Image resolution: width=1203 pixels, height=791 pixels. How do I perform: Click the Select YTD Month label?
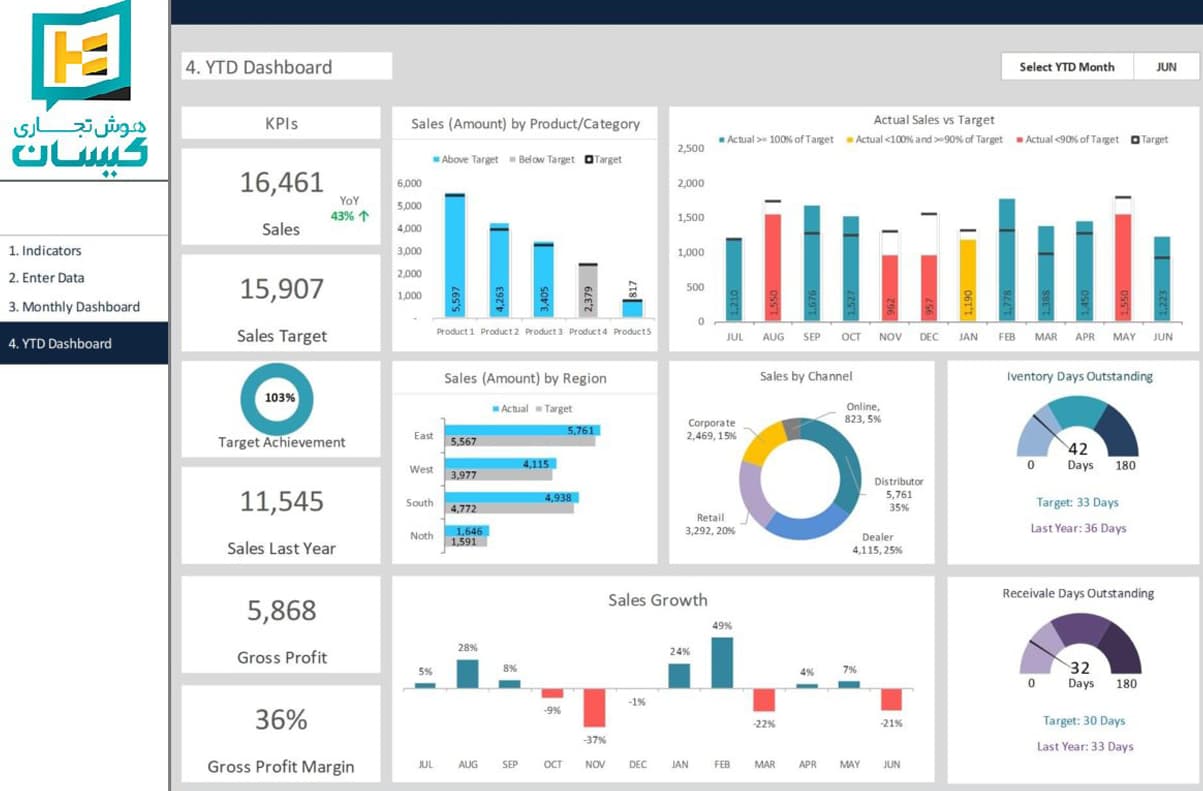click(x=1066, y=67)
